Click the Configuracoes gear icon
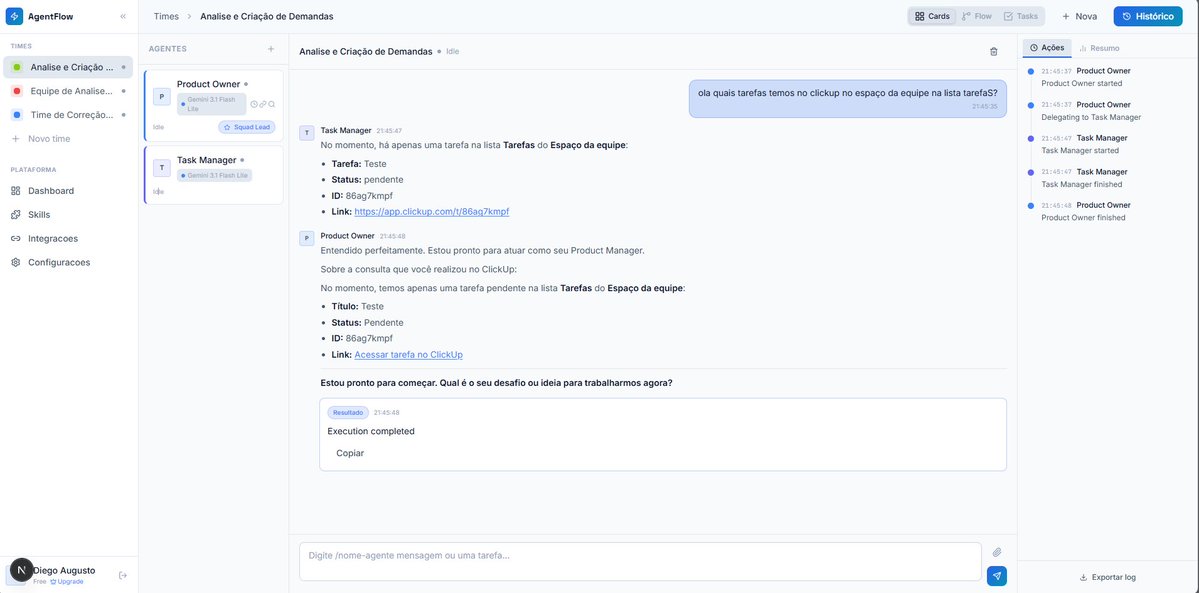The height and width of the screenshot is (593, 1199). pos(15,262)
